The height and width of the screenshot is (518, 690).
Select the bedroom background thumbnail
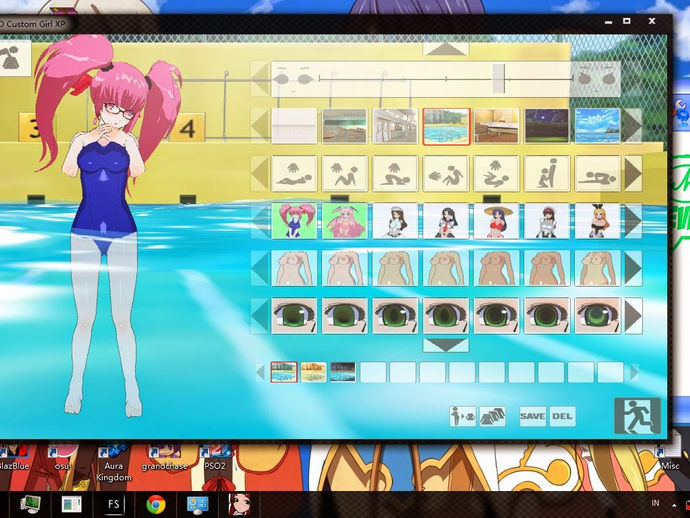coord(496,126)
